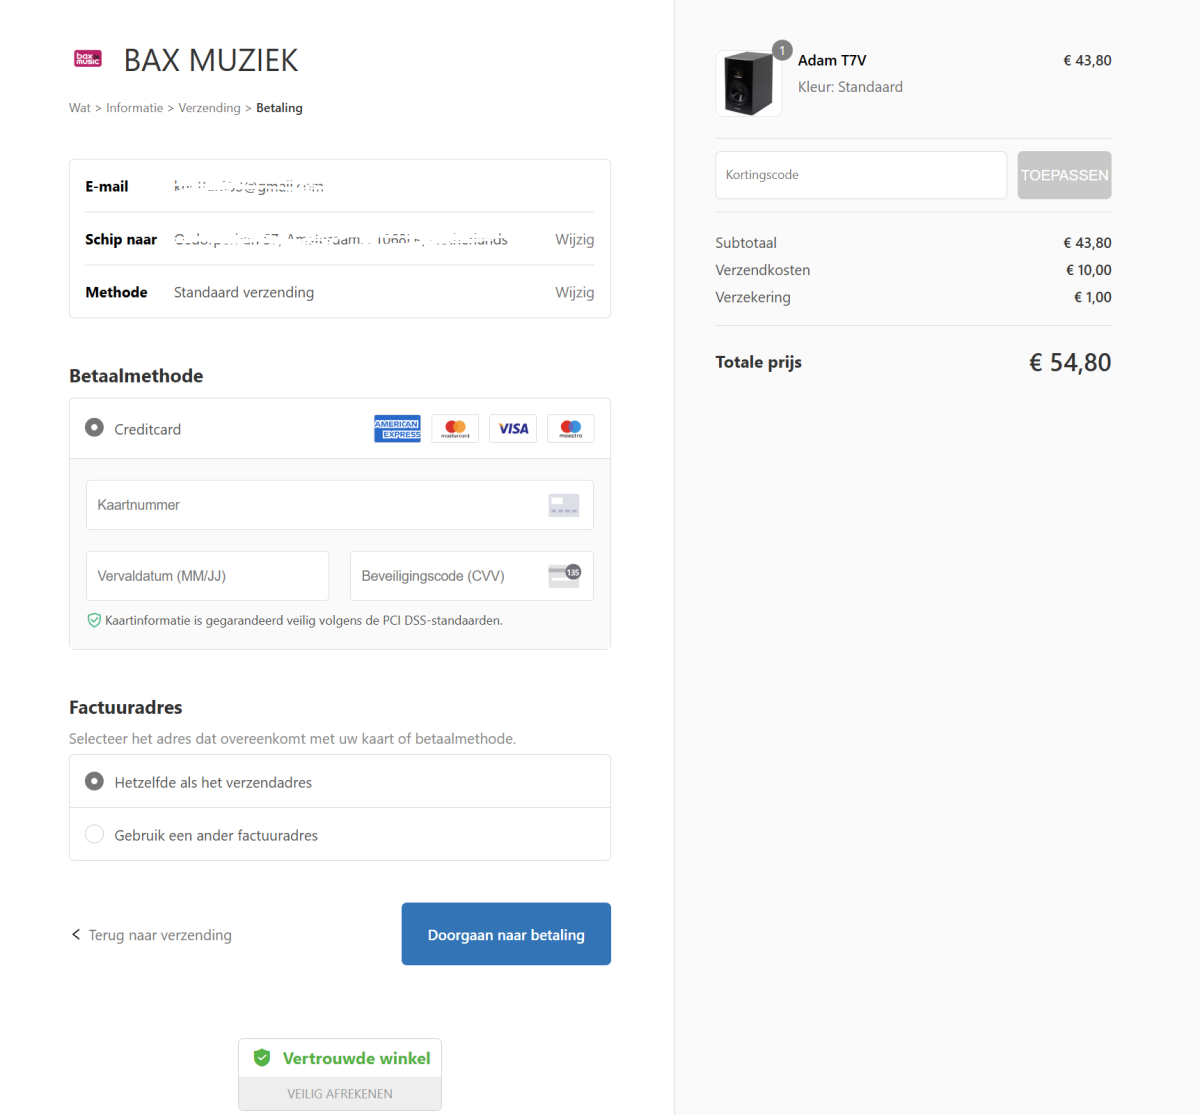Click the CVV help card icon

[564, 575]
